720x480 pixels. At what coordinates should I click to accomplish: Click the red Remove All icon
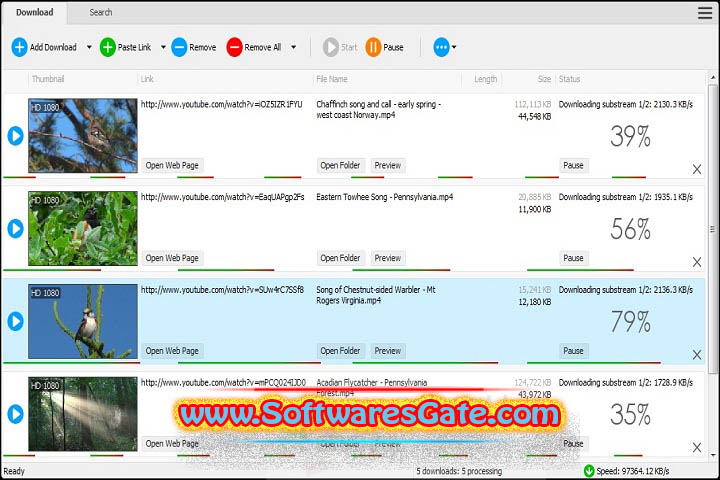coord(234,47)
